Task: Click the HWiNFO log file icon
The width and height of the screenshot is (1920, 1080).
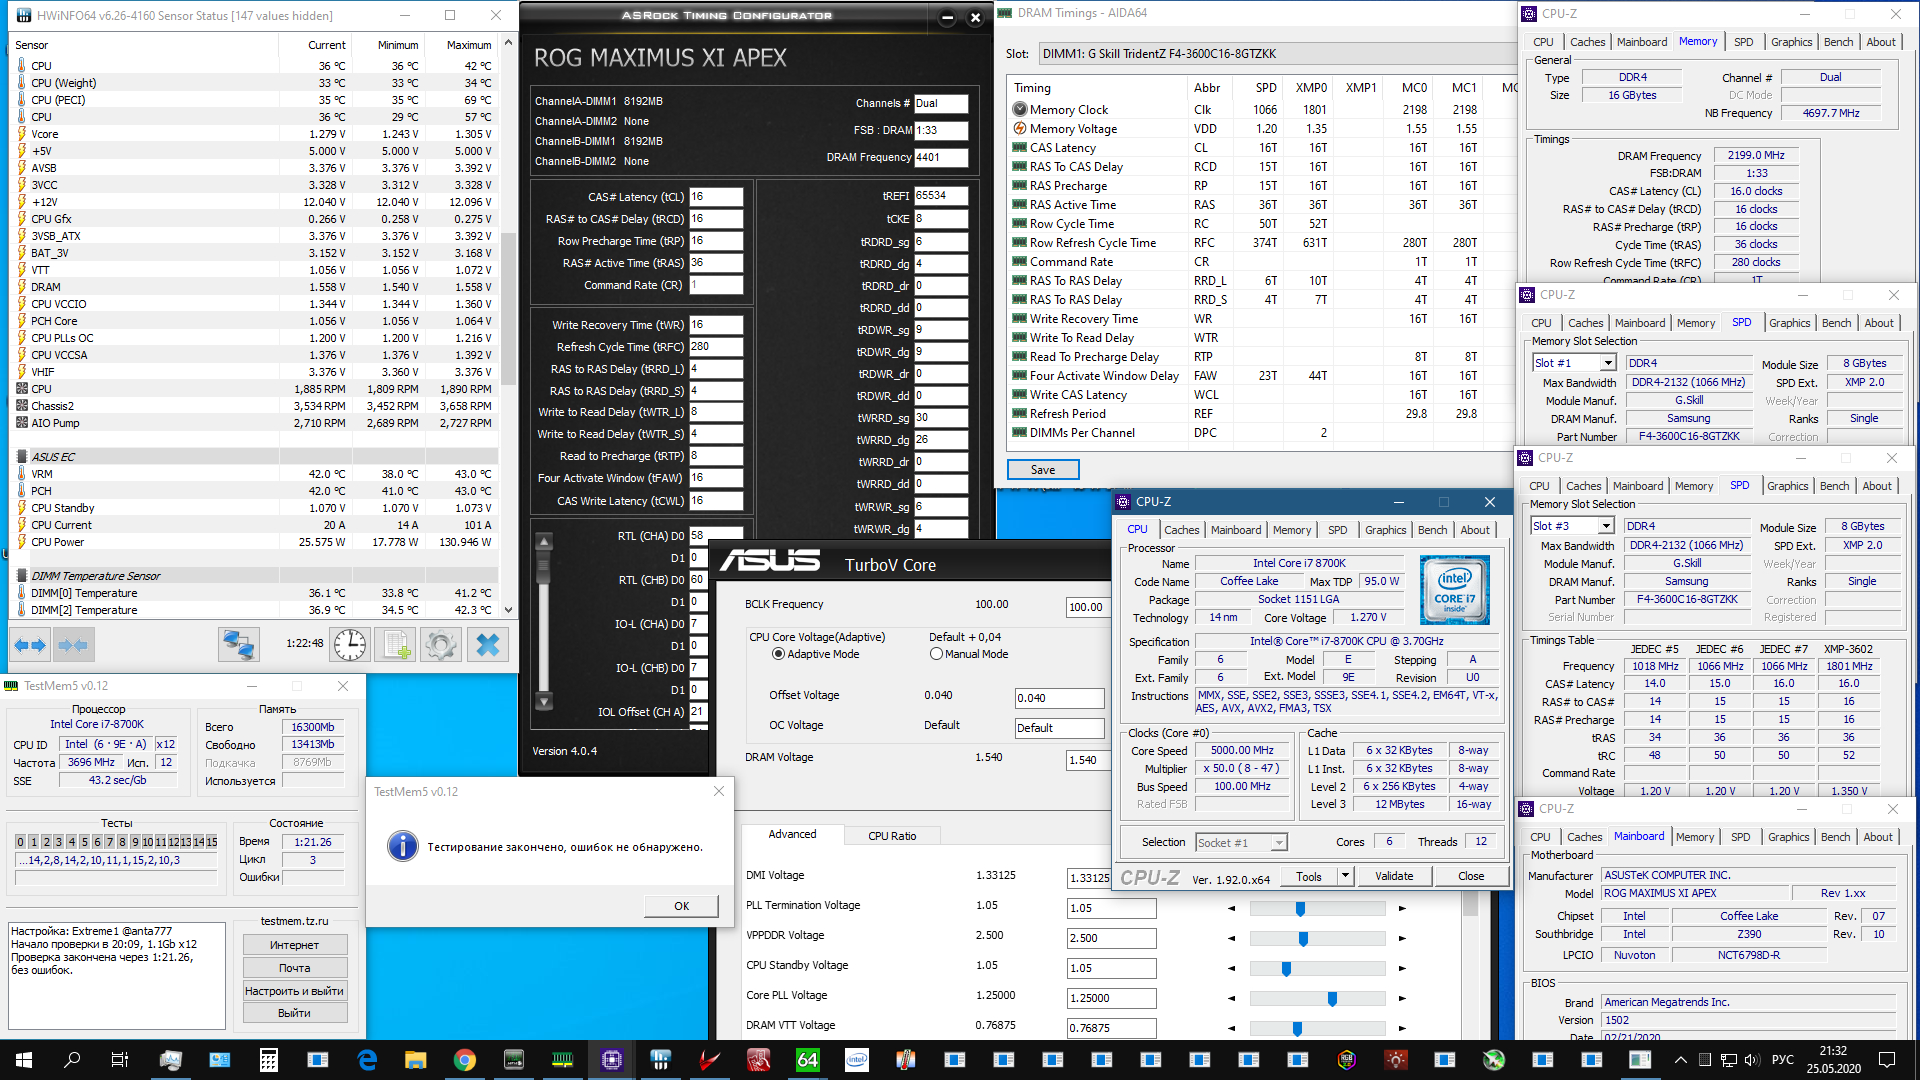Action: [395, 645]
